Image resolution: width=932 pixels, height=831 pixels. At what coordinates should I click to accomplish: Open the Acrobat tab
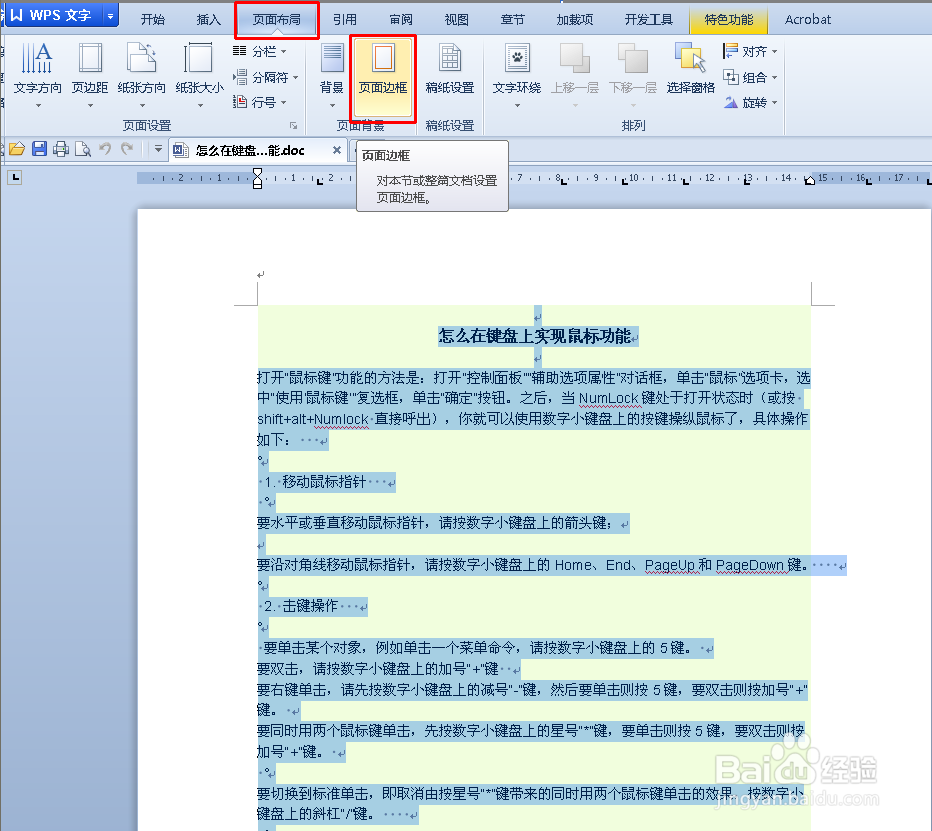[x=808, y=20]
